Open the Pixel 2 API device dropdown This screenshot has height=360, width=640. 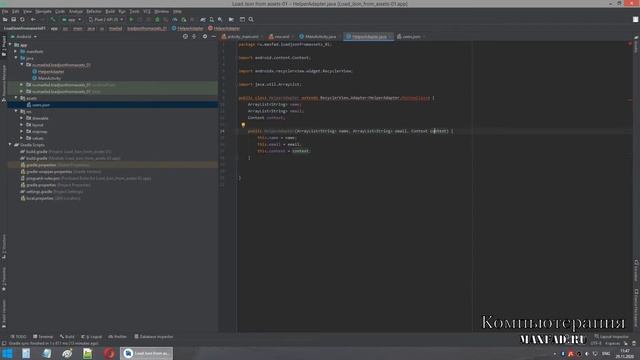click(106, 20)
